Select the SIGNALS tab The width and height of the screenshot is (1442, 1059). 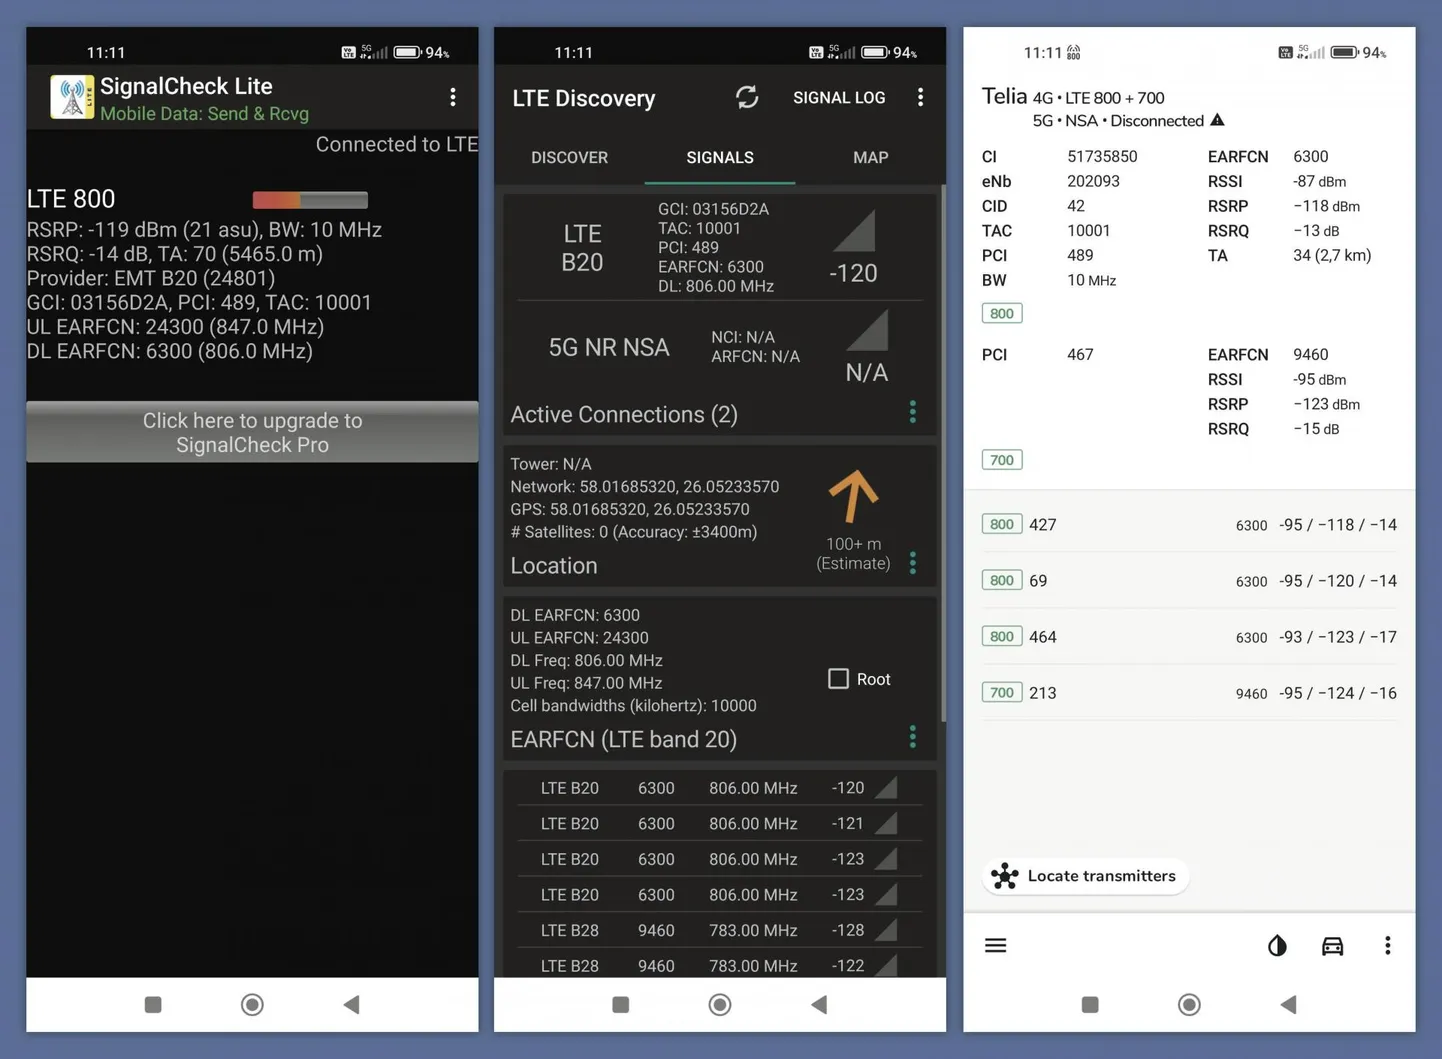pyautogui.click(x=720, y=158)
